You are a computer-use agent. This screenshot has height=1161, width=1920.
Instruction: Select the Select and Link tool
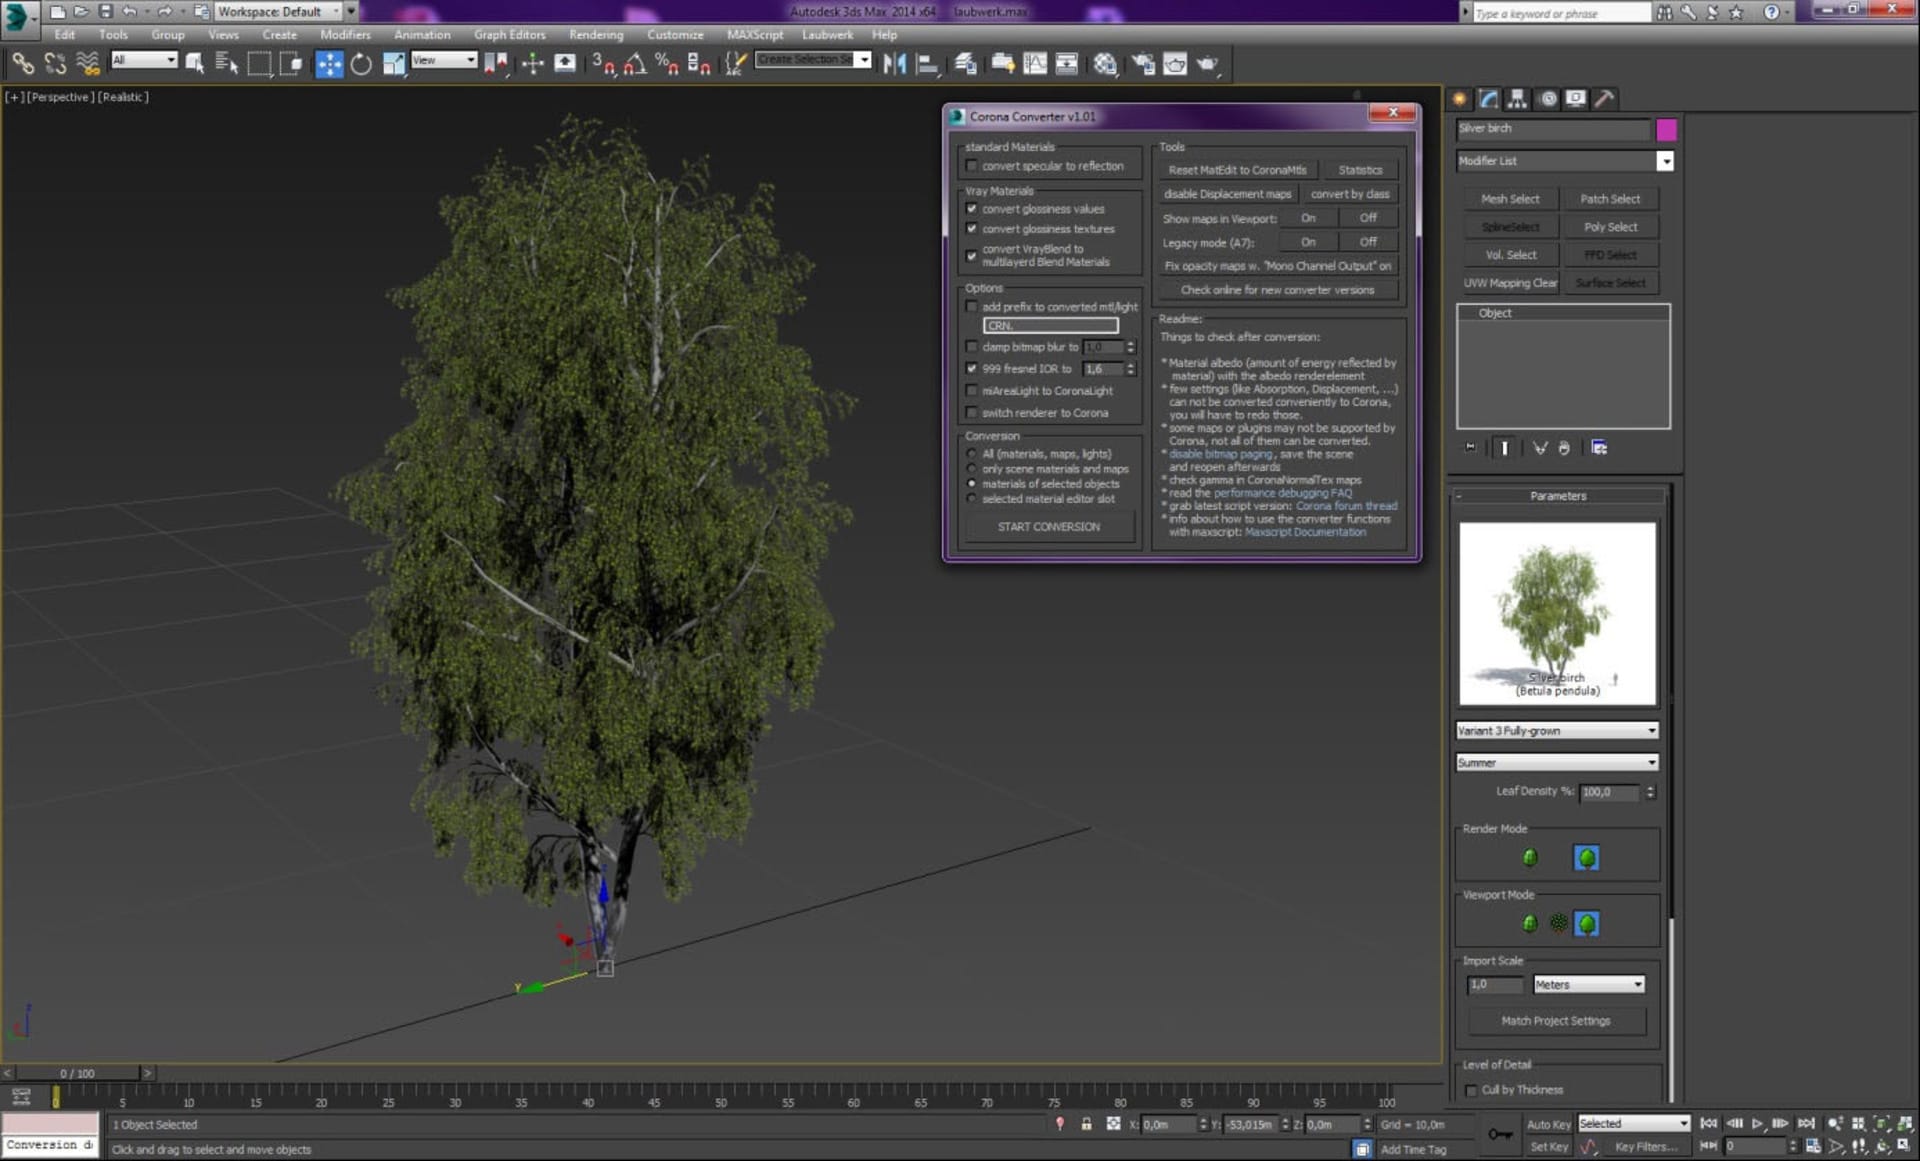pos(22,64)
